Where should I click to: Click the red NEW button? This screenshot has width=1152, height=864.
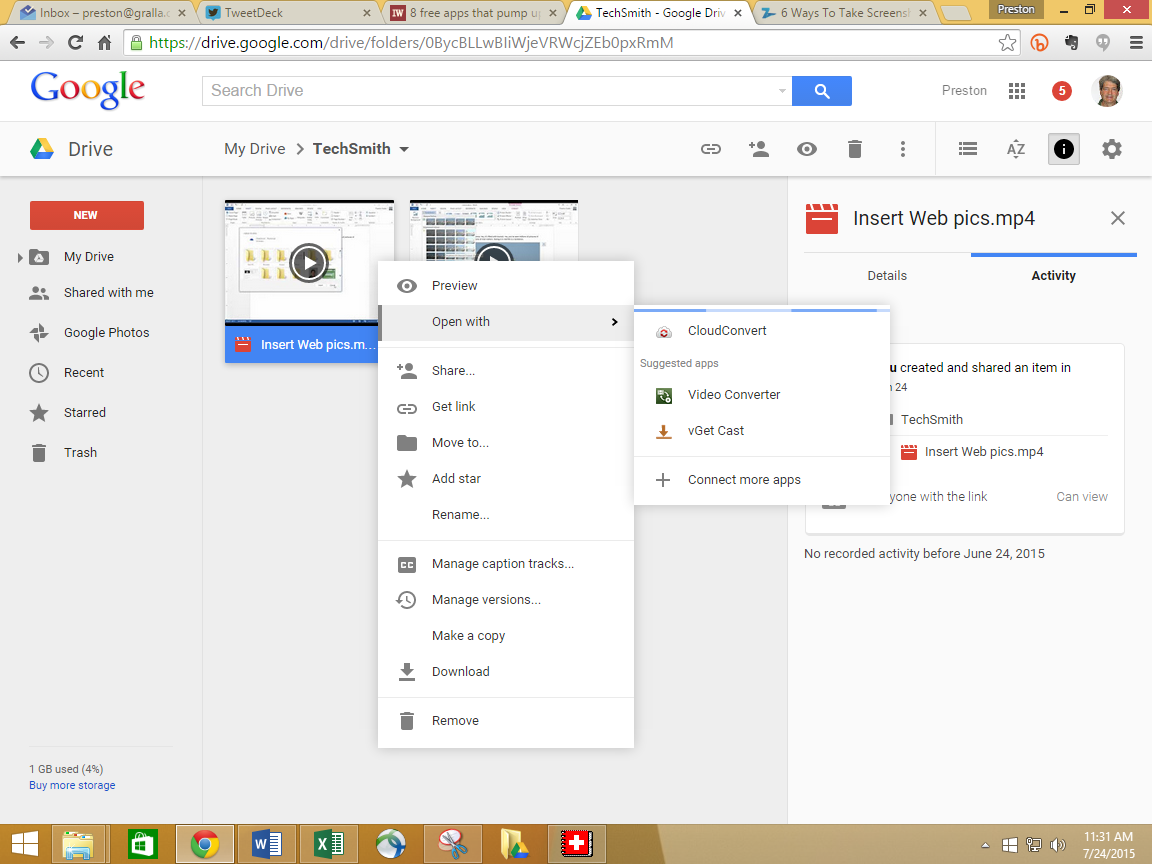87,215
